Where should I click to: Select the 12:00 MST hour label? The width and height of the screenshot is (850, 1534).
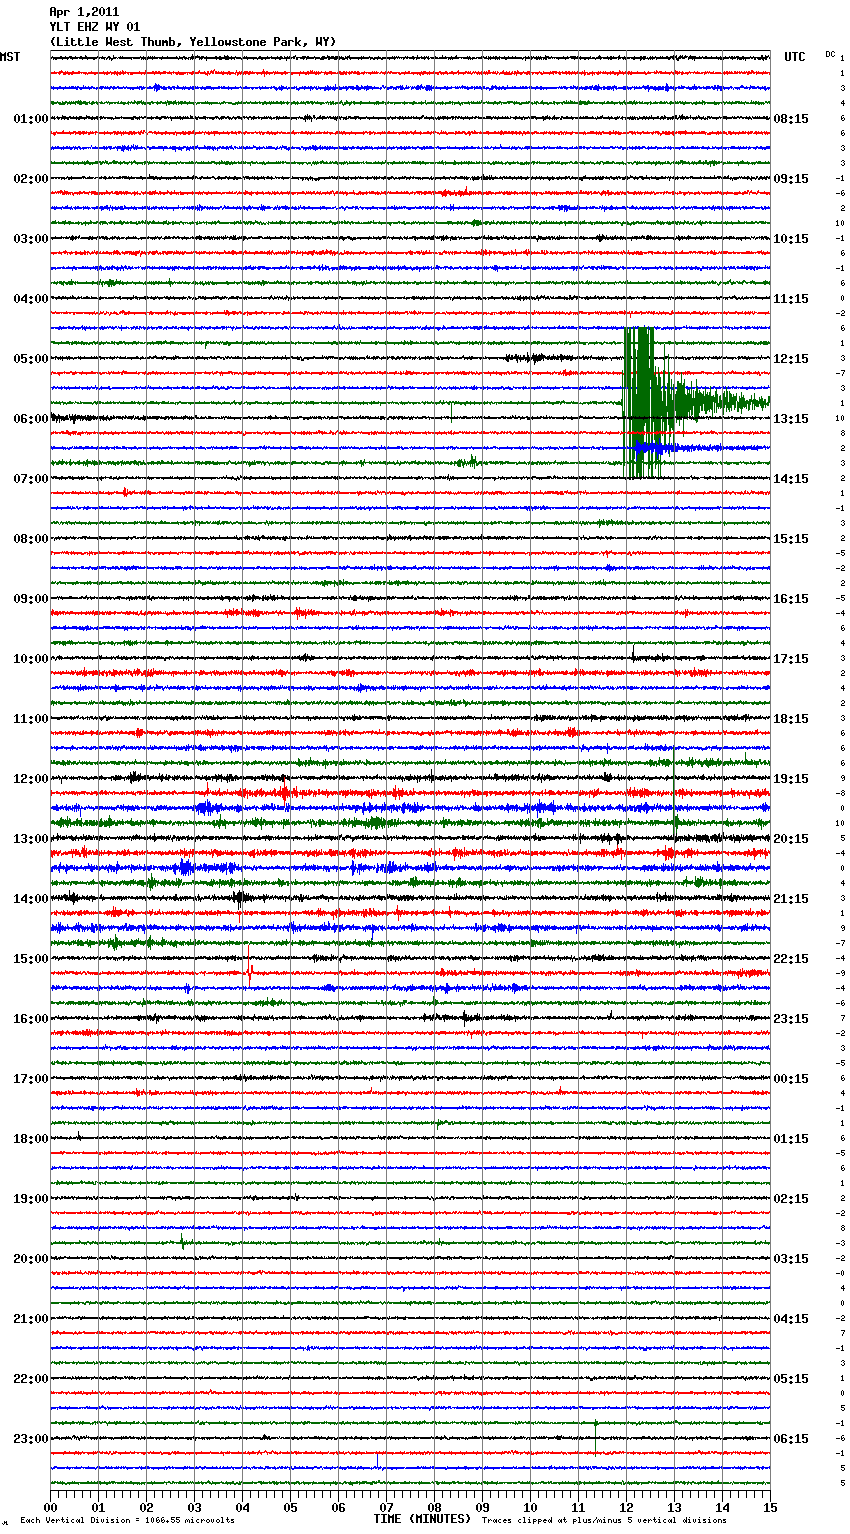(30, 779)
